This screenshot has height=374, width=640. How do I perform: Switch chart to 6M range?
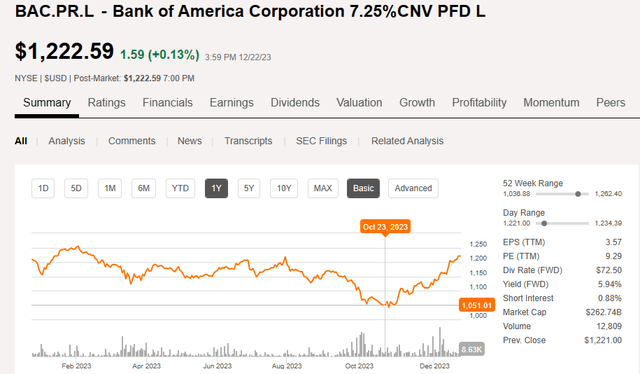pos(144,188)
